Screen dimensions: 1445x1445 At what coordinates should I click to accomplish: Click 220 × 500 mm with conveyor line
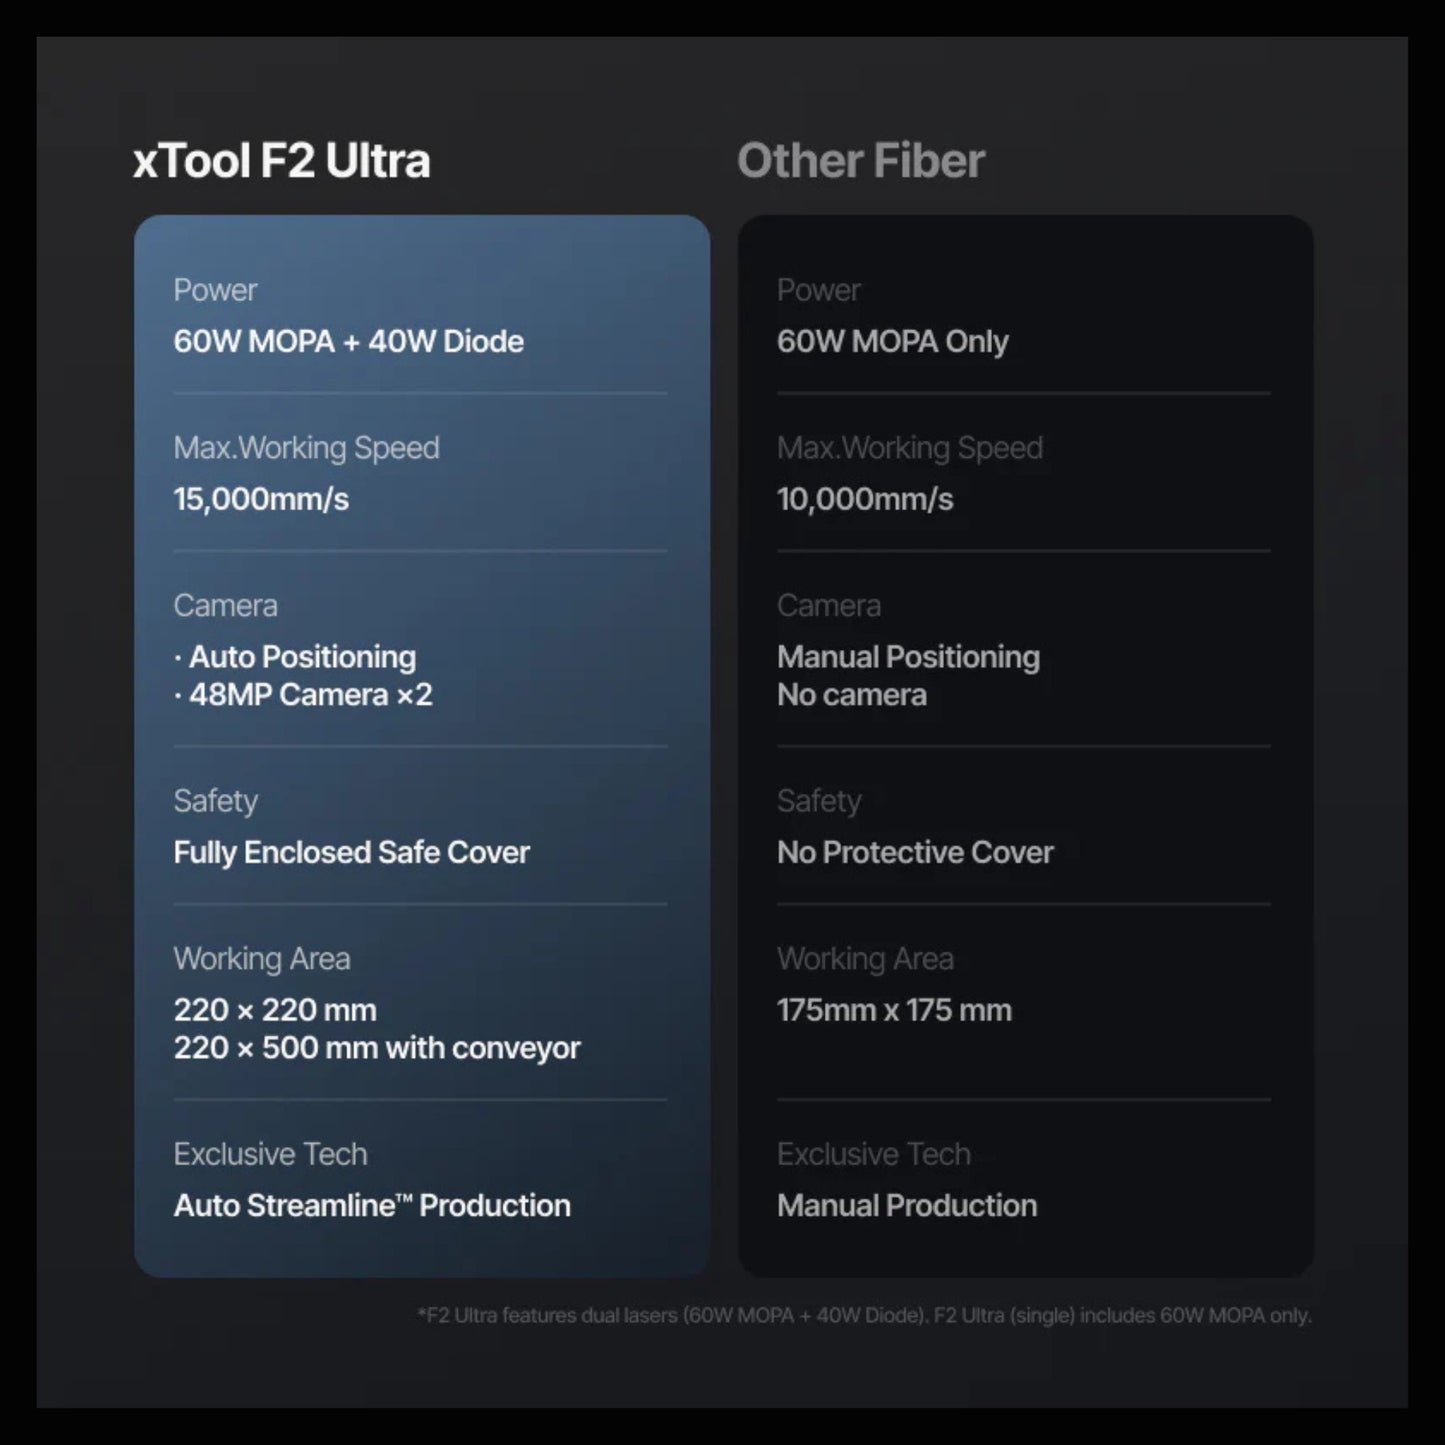[x=377, y=1048]
